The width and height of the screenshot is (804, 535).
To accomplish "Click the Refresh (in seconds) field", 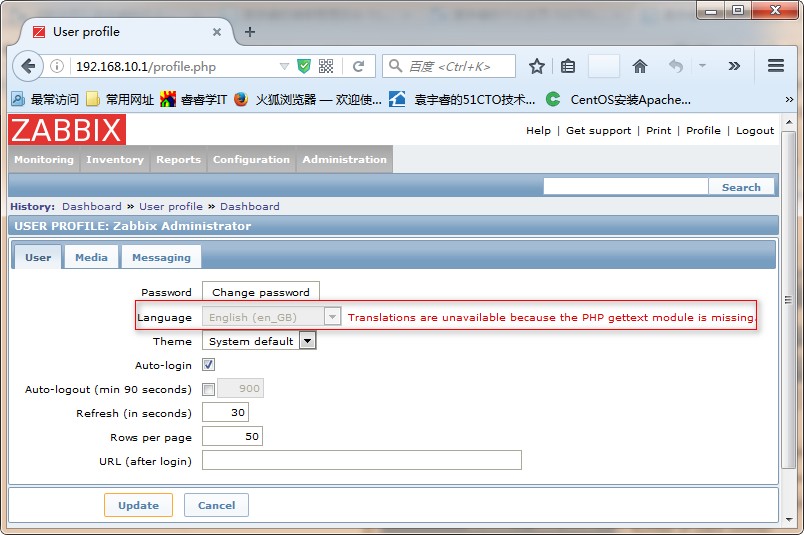I will 225,412.
